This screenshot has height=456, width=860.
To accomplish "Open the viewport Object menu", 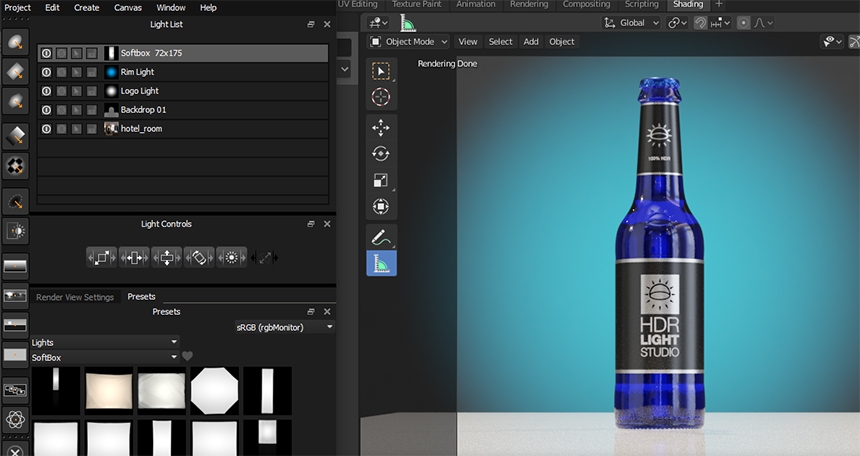I will (562, 42).
